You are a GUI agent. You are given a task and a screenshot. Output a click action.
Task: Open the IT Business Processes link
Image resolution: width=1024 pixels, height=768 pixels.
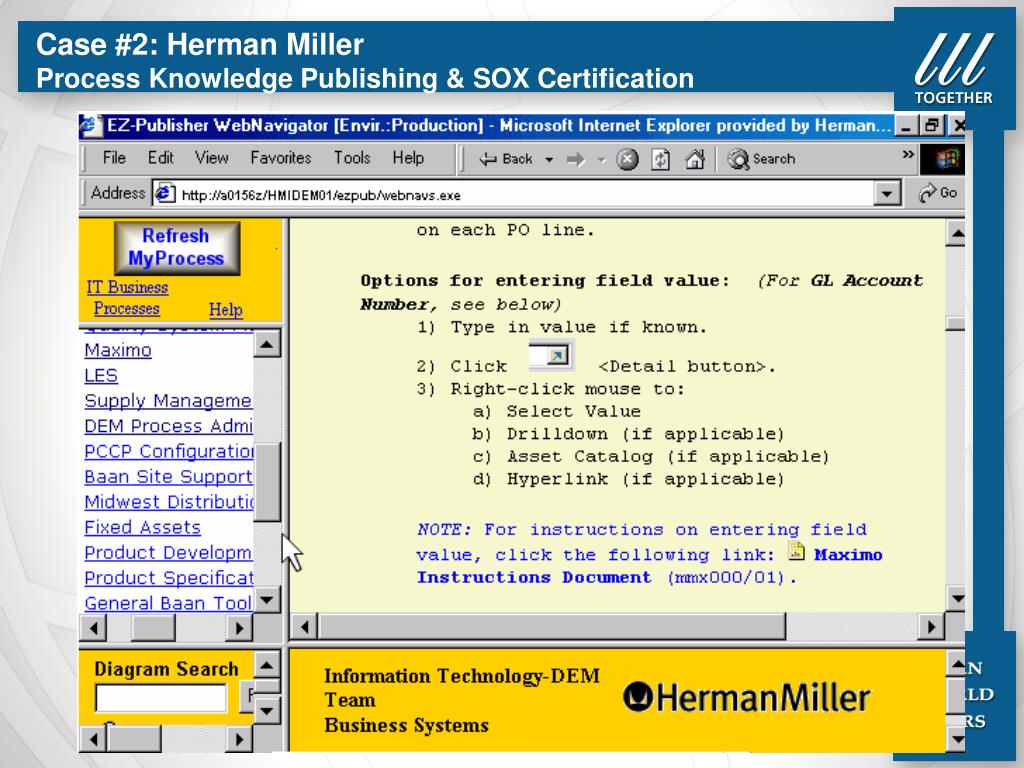pyautogui.click(x=127, y=298)
